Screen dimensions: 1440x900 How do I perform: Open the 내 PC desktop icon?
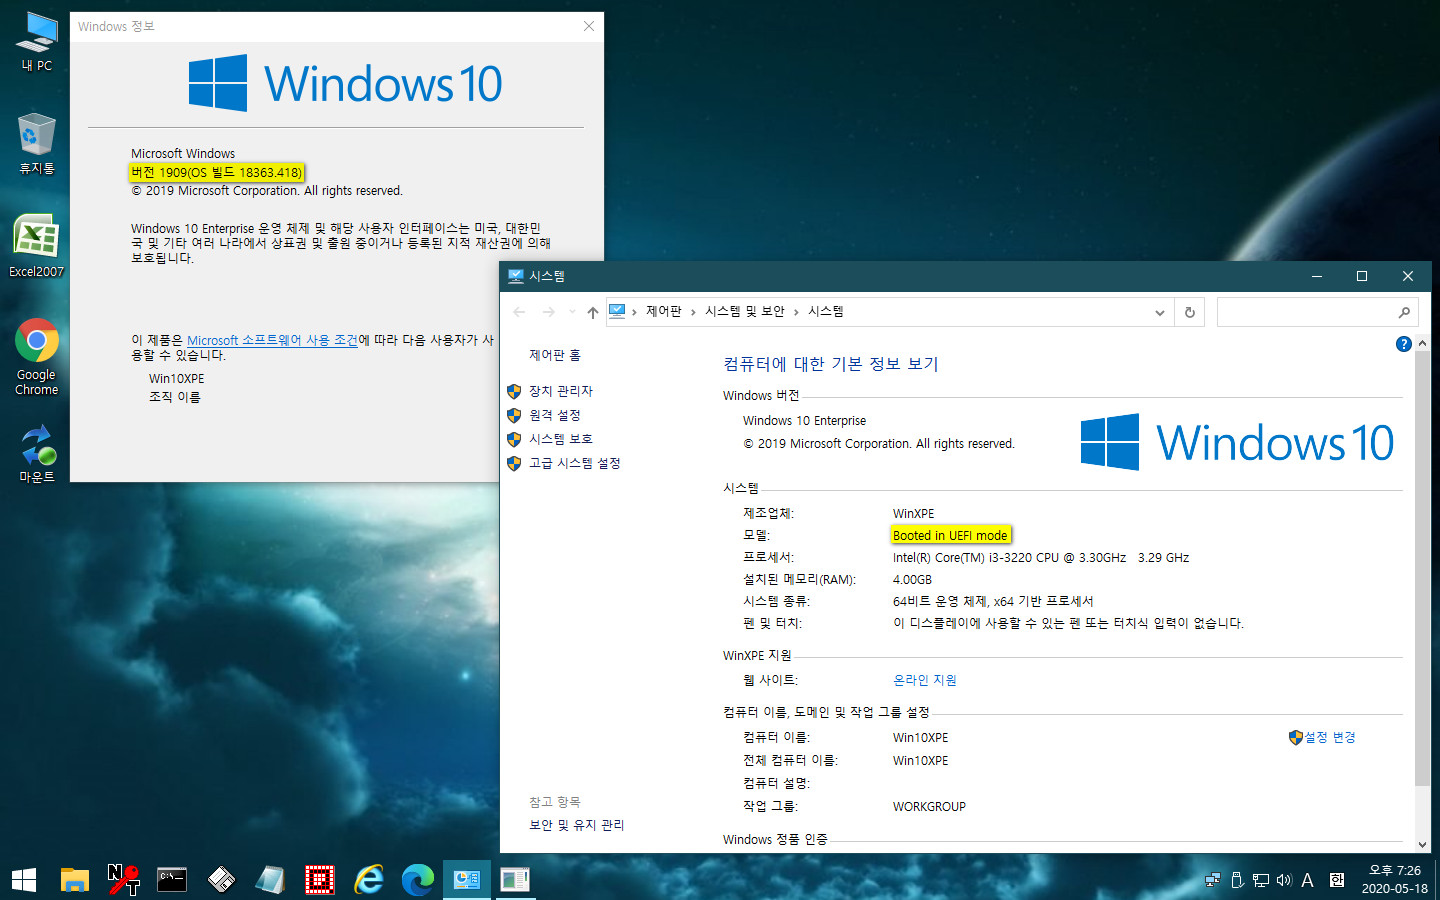(37, 41)
